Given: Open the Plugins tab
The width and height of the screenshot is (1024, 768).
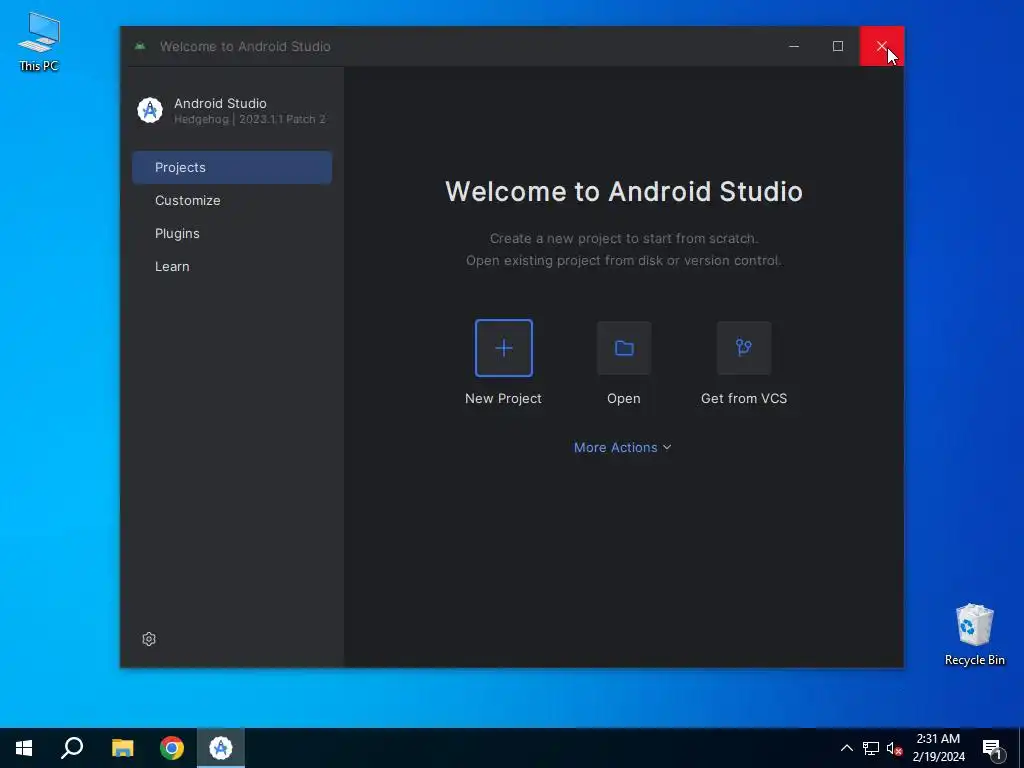Looking at the screenshot, I should coord(232,234).
